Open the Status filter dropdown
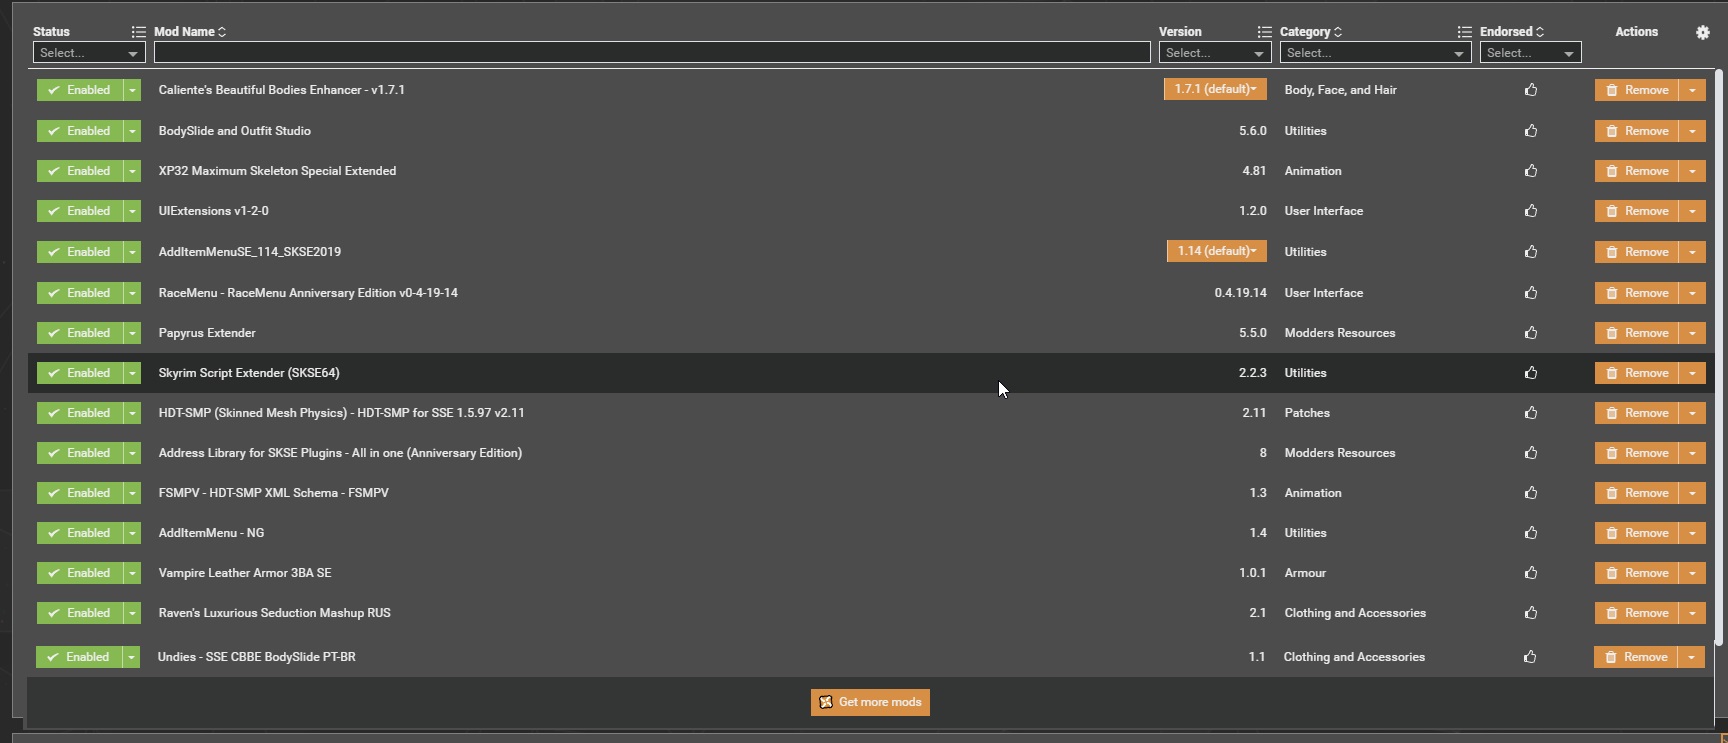Screen dimensions: 1728x743 pyautogui.click(x=89, y=53)
